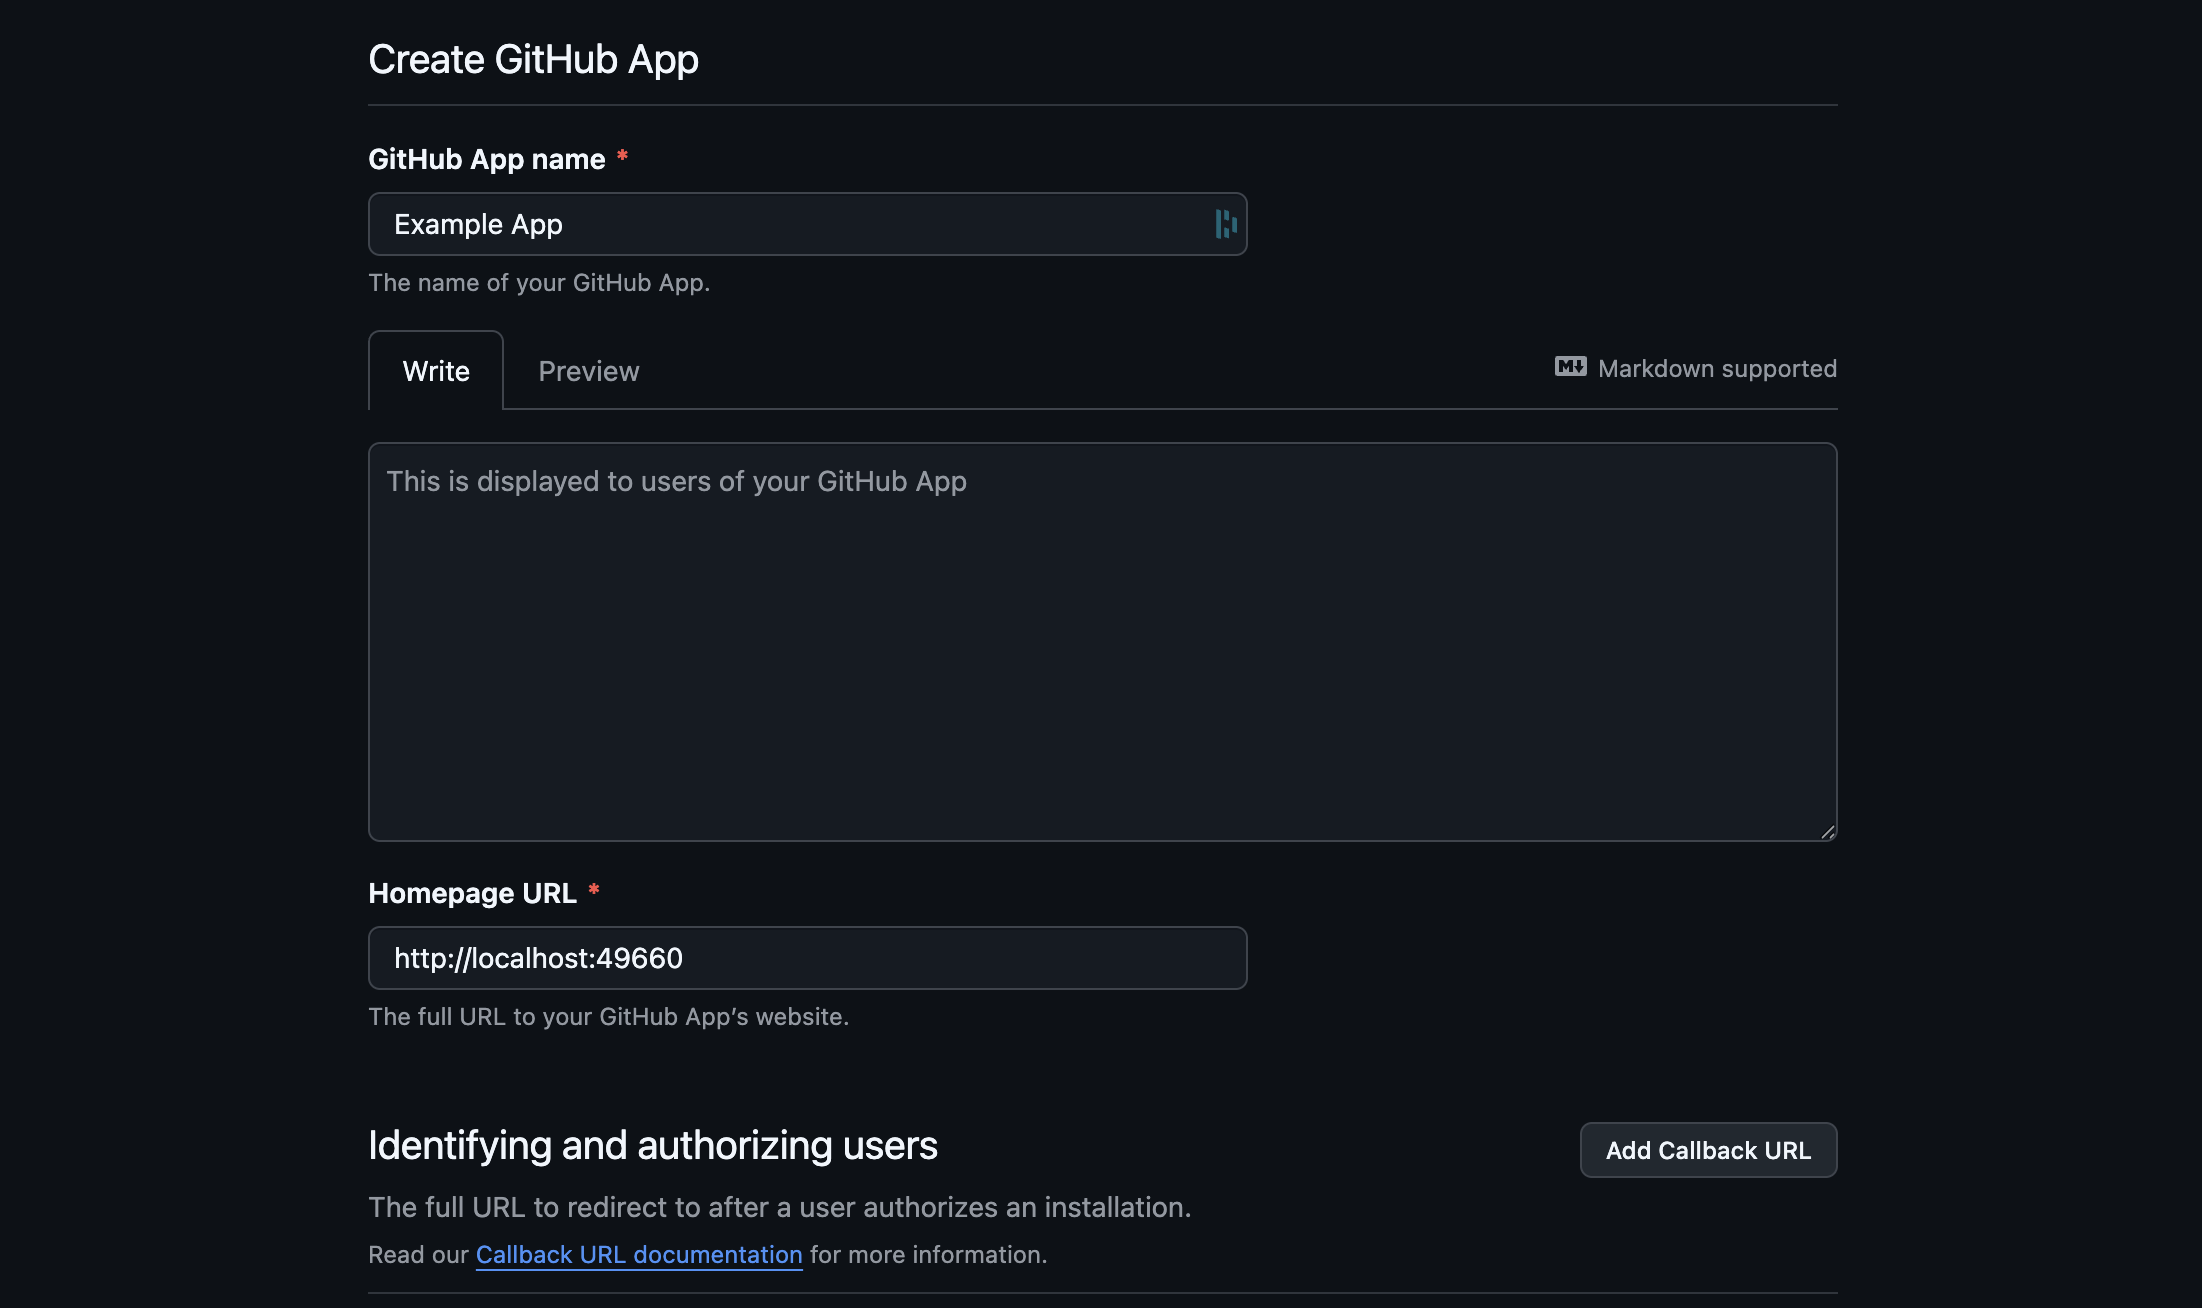
Task: Click the Markdown icon beside Markdown supported
Action: (x=1570, y=367)
